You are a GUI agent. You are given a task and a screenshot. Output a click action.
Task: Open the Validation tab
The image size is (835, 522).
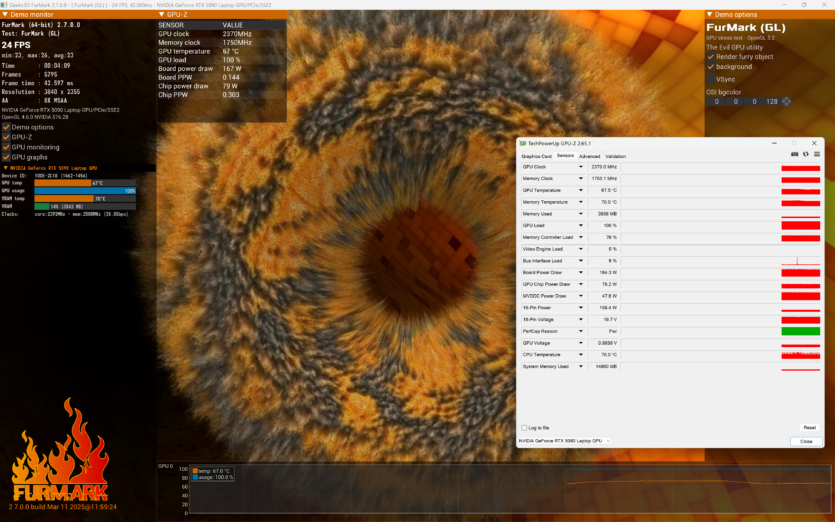[615, 157]
